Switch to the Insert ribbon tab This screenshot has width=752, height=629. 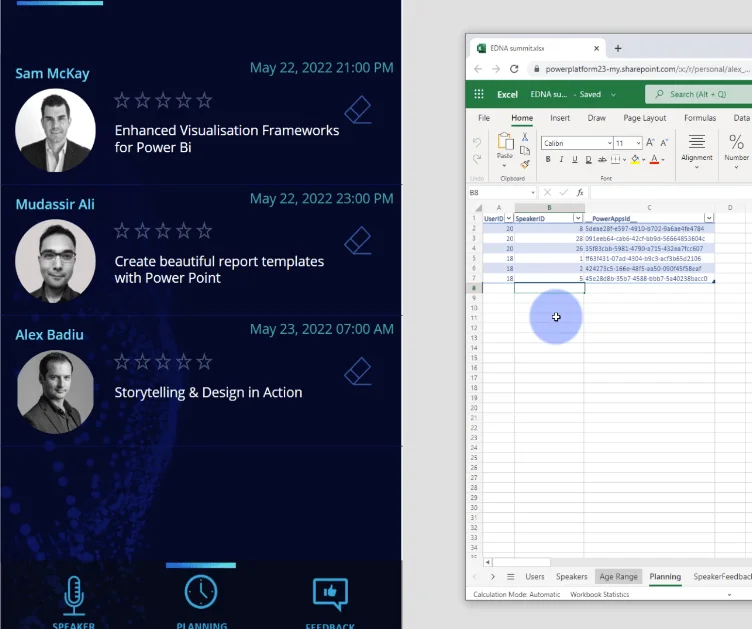point(560,118)
